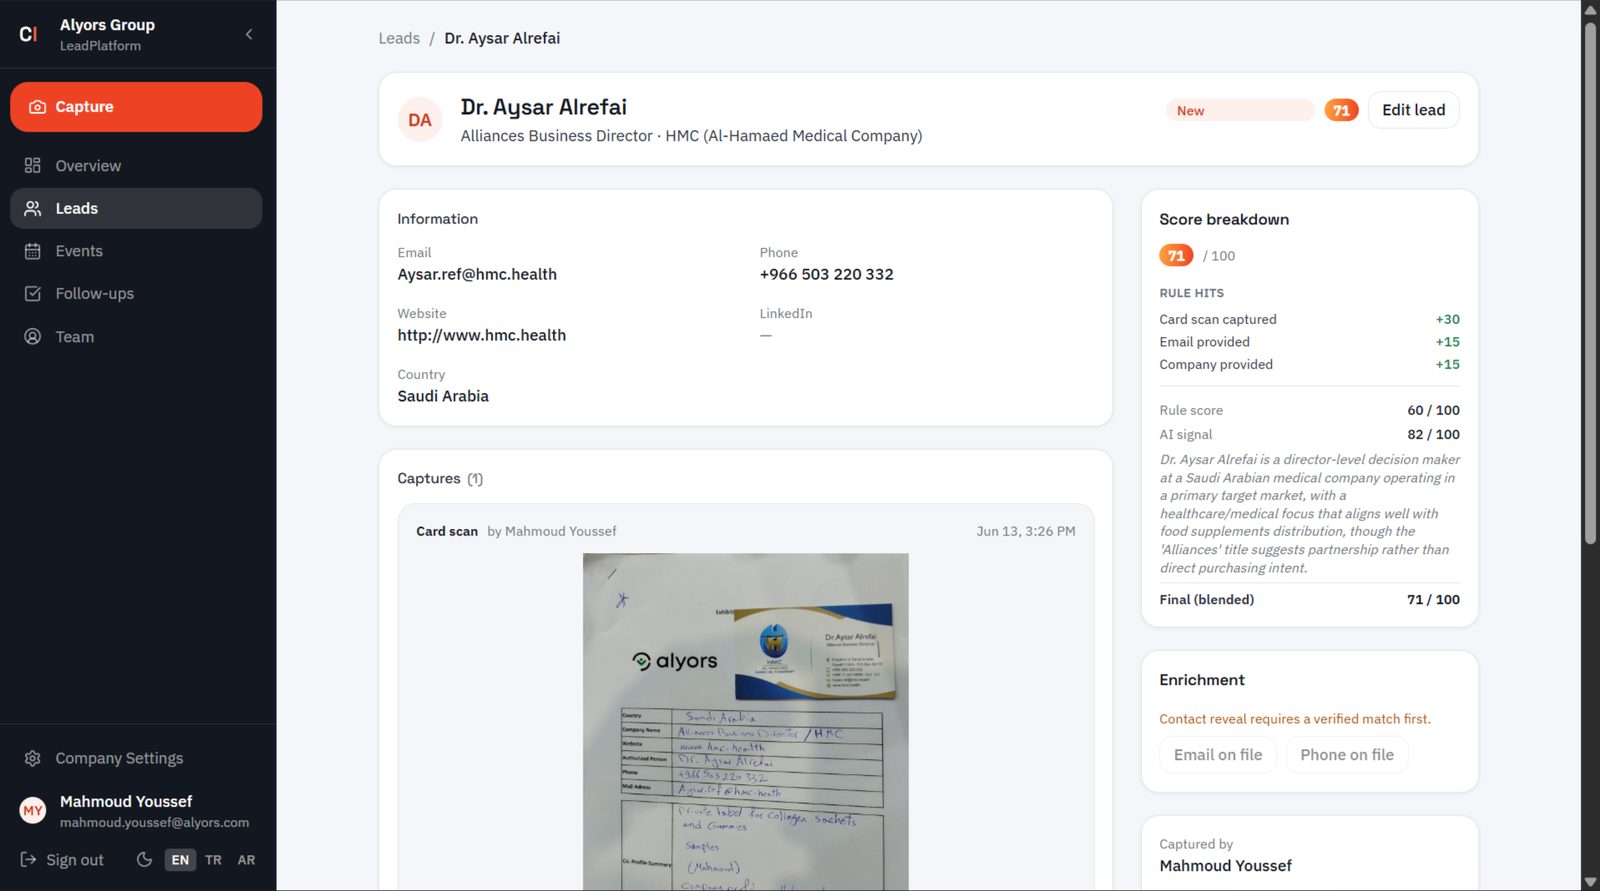Click the scrollbar down arrow
The image size is (1600, 891).
click(1590, 882)
